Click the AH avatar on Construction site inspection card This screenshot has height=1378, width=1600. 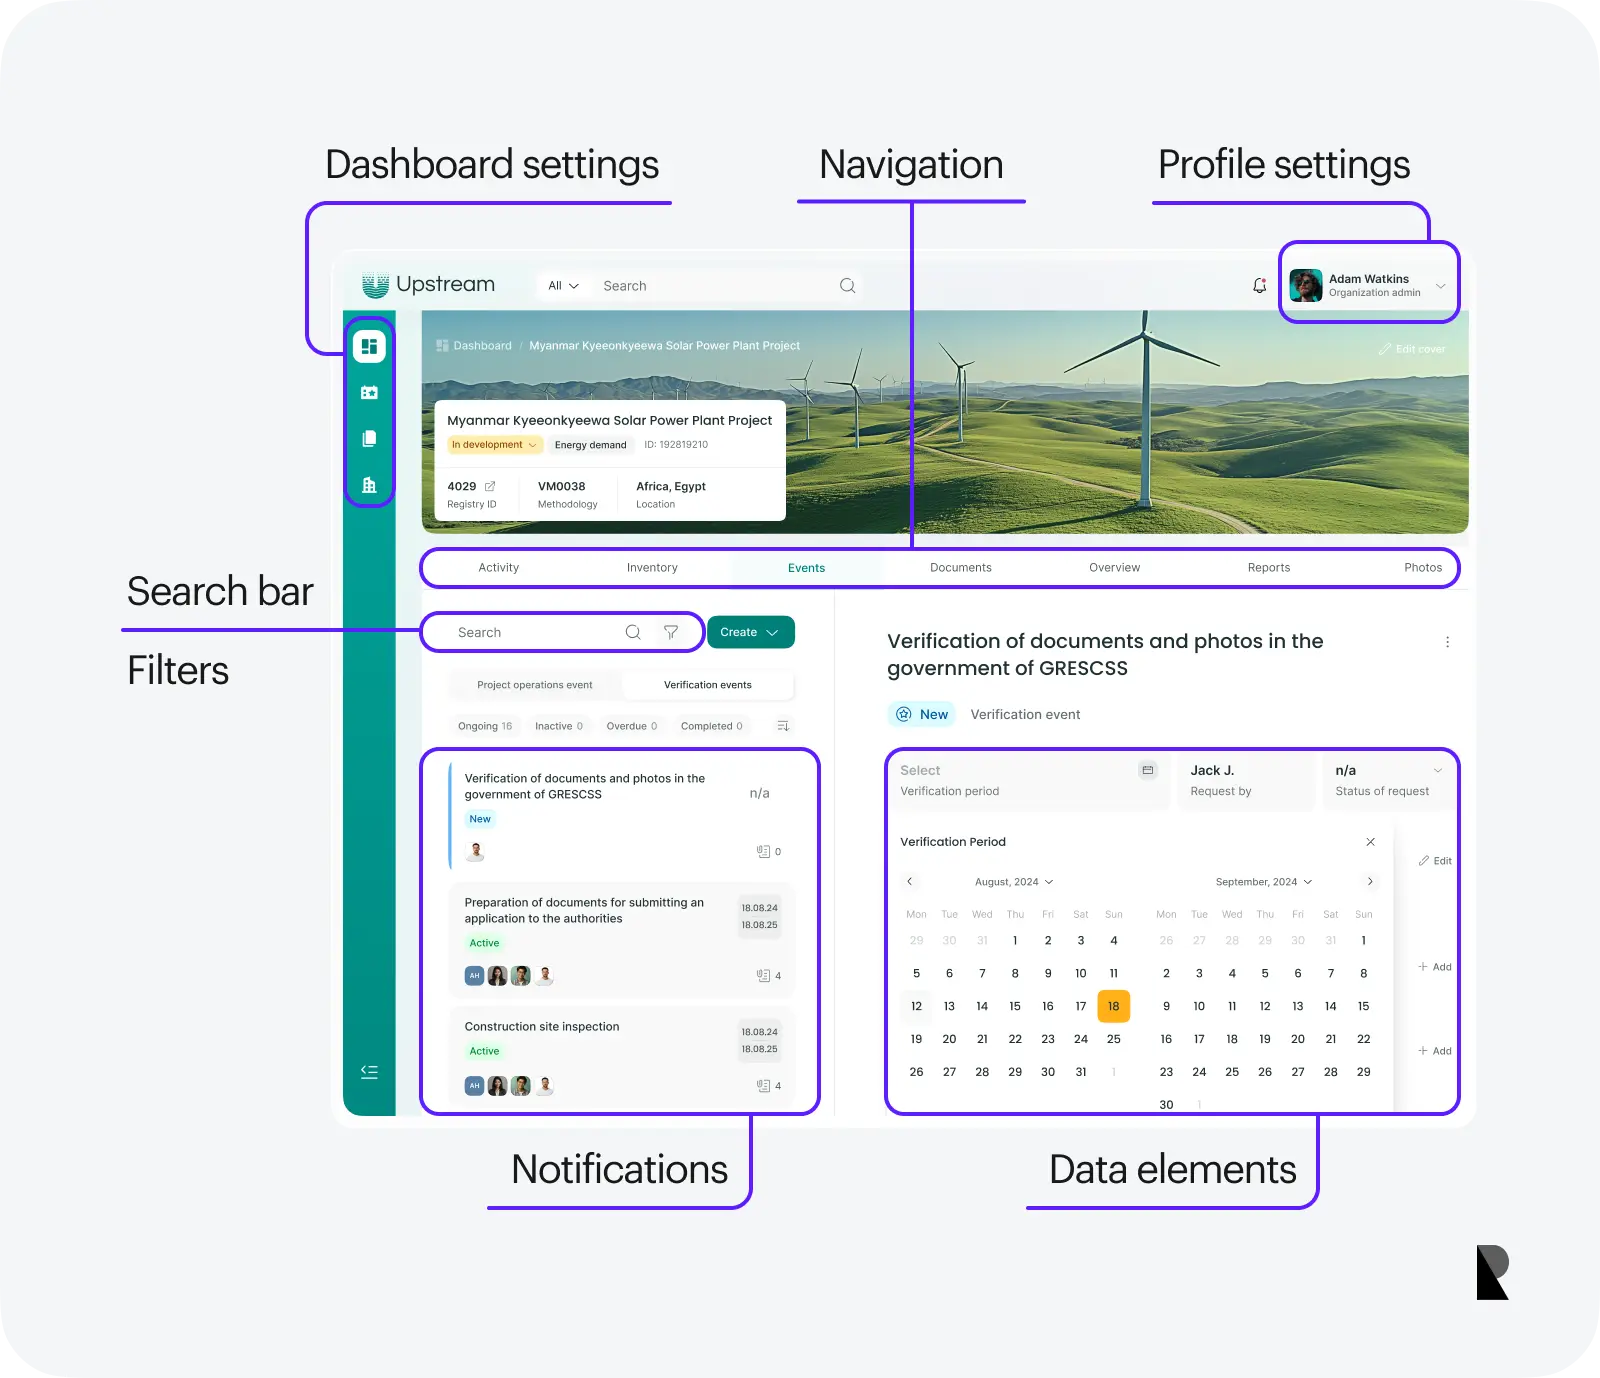click(x=475, y=1086)
